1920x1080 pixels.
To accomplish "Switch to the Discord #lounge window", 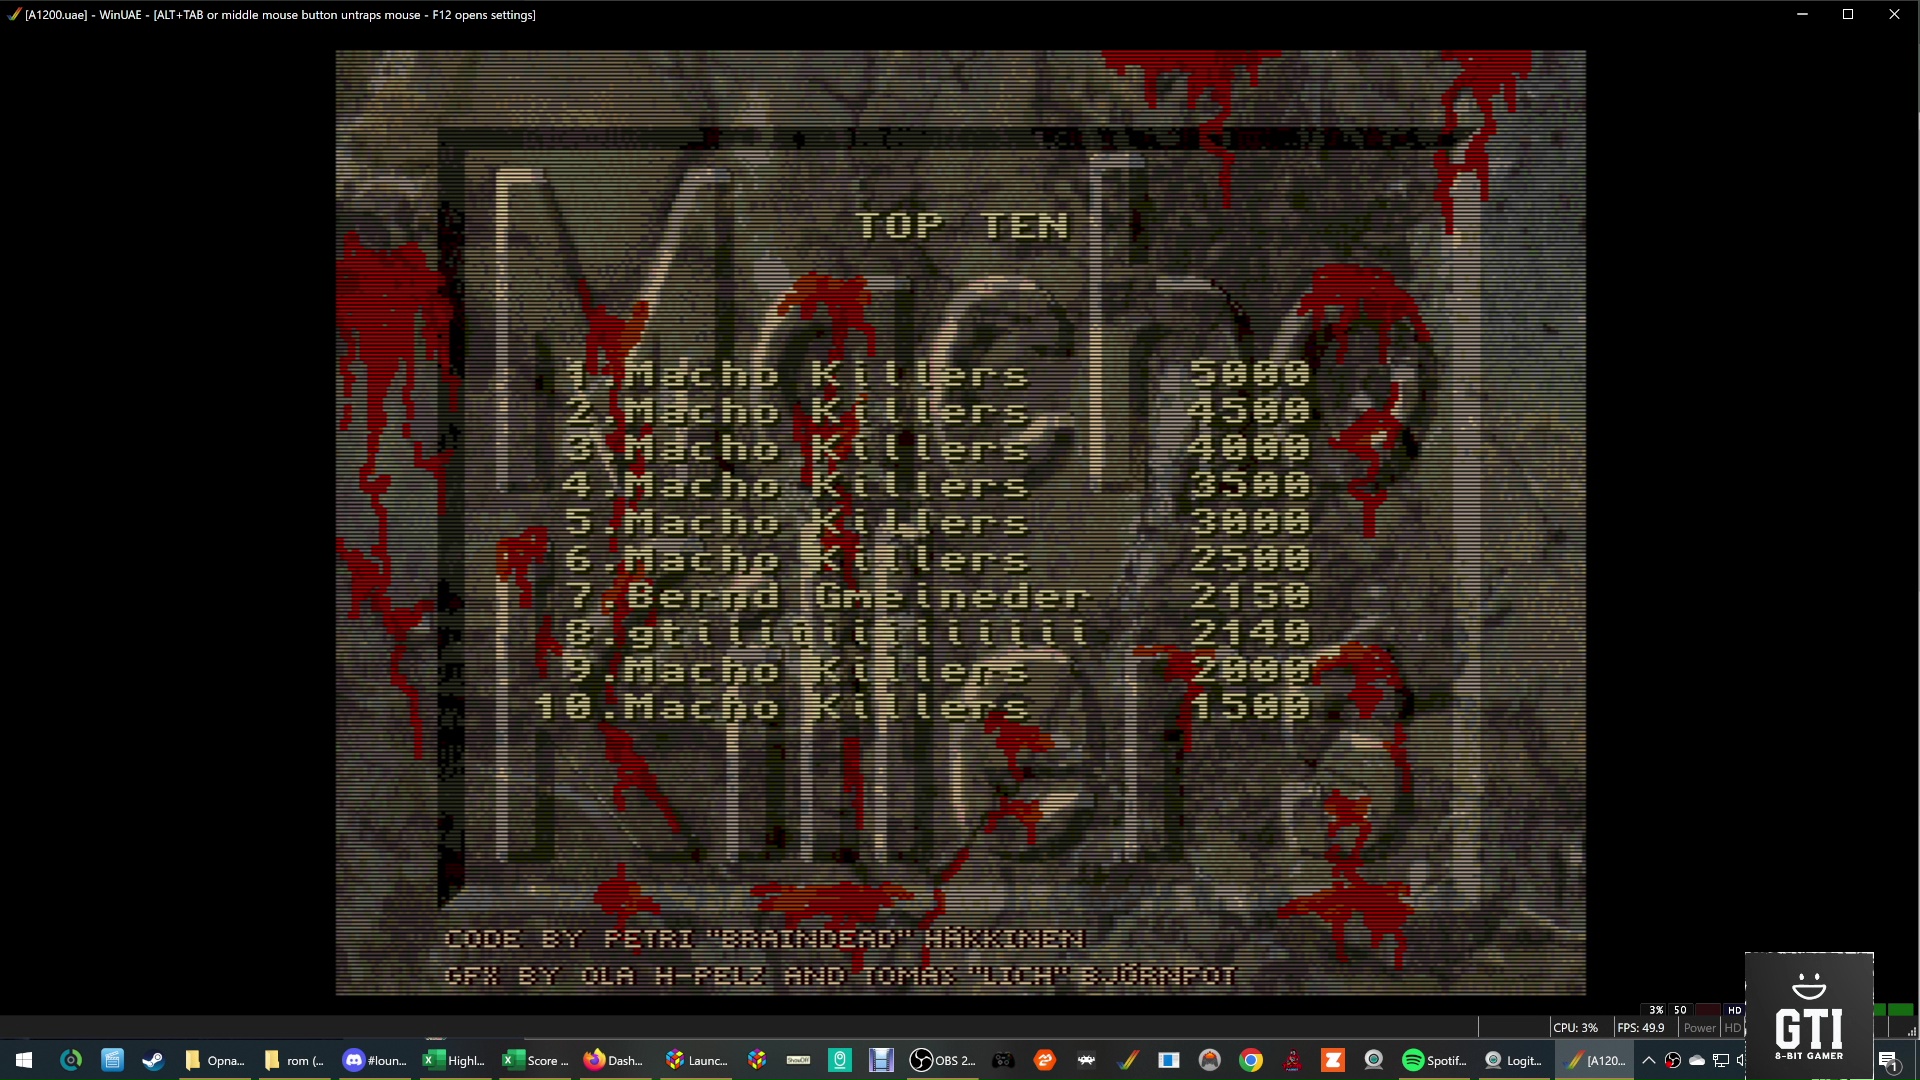I will 375,1060.
